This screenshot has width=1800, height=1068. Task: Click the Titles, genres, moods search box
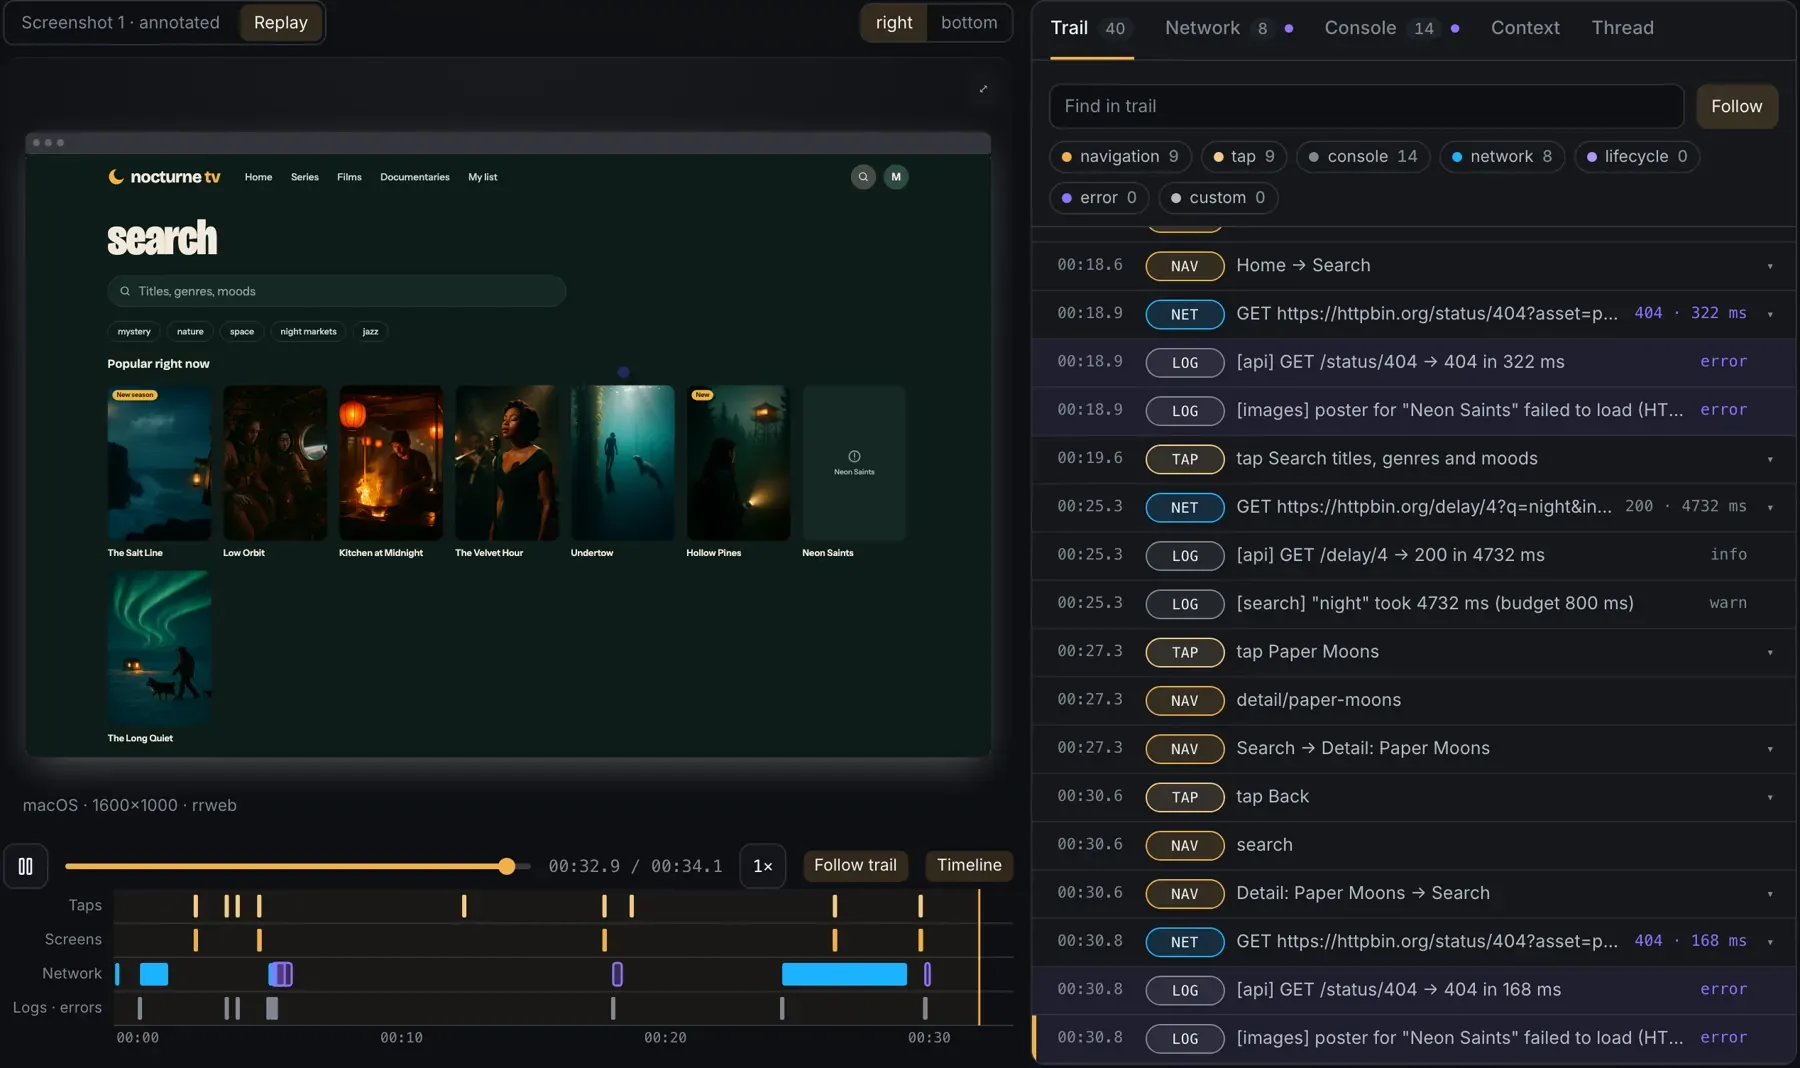click(x=337, y=292)
